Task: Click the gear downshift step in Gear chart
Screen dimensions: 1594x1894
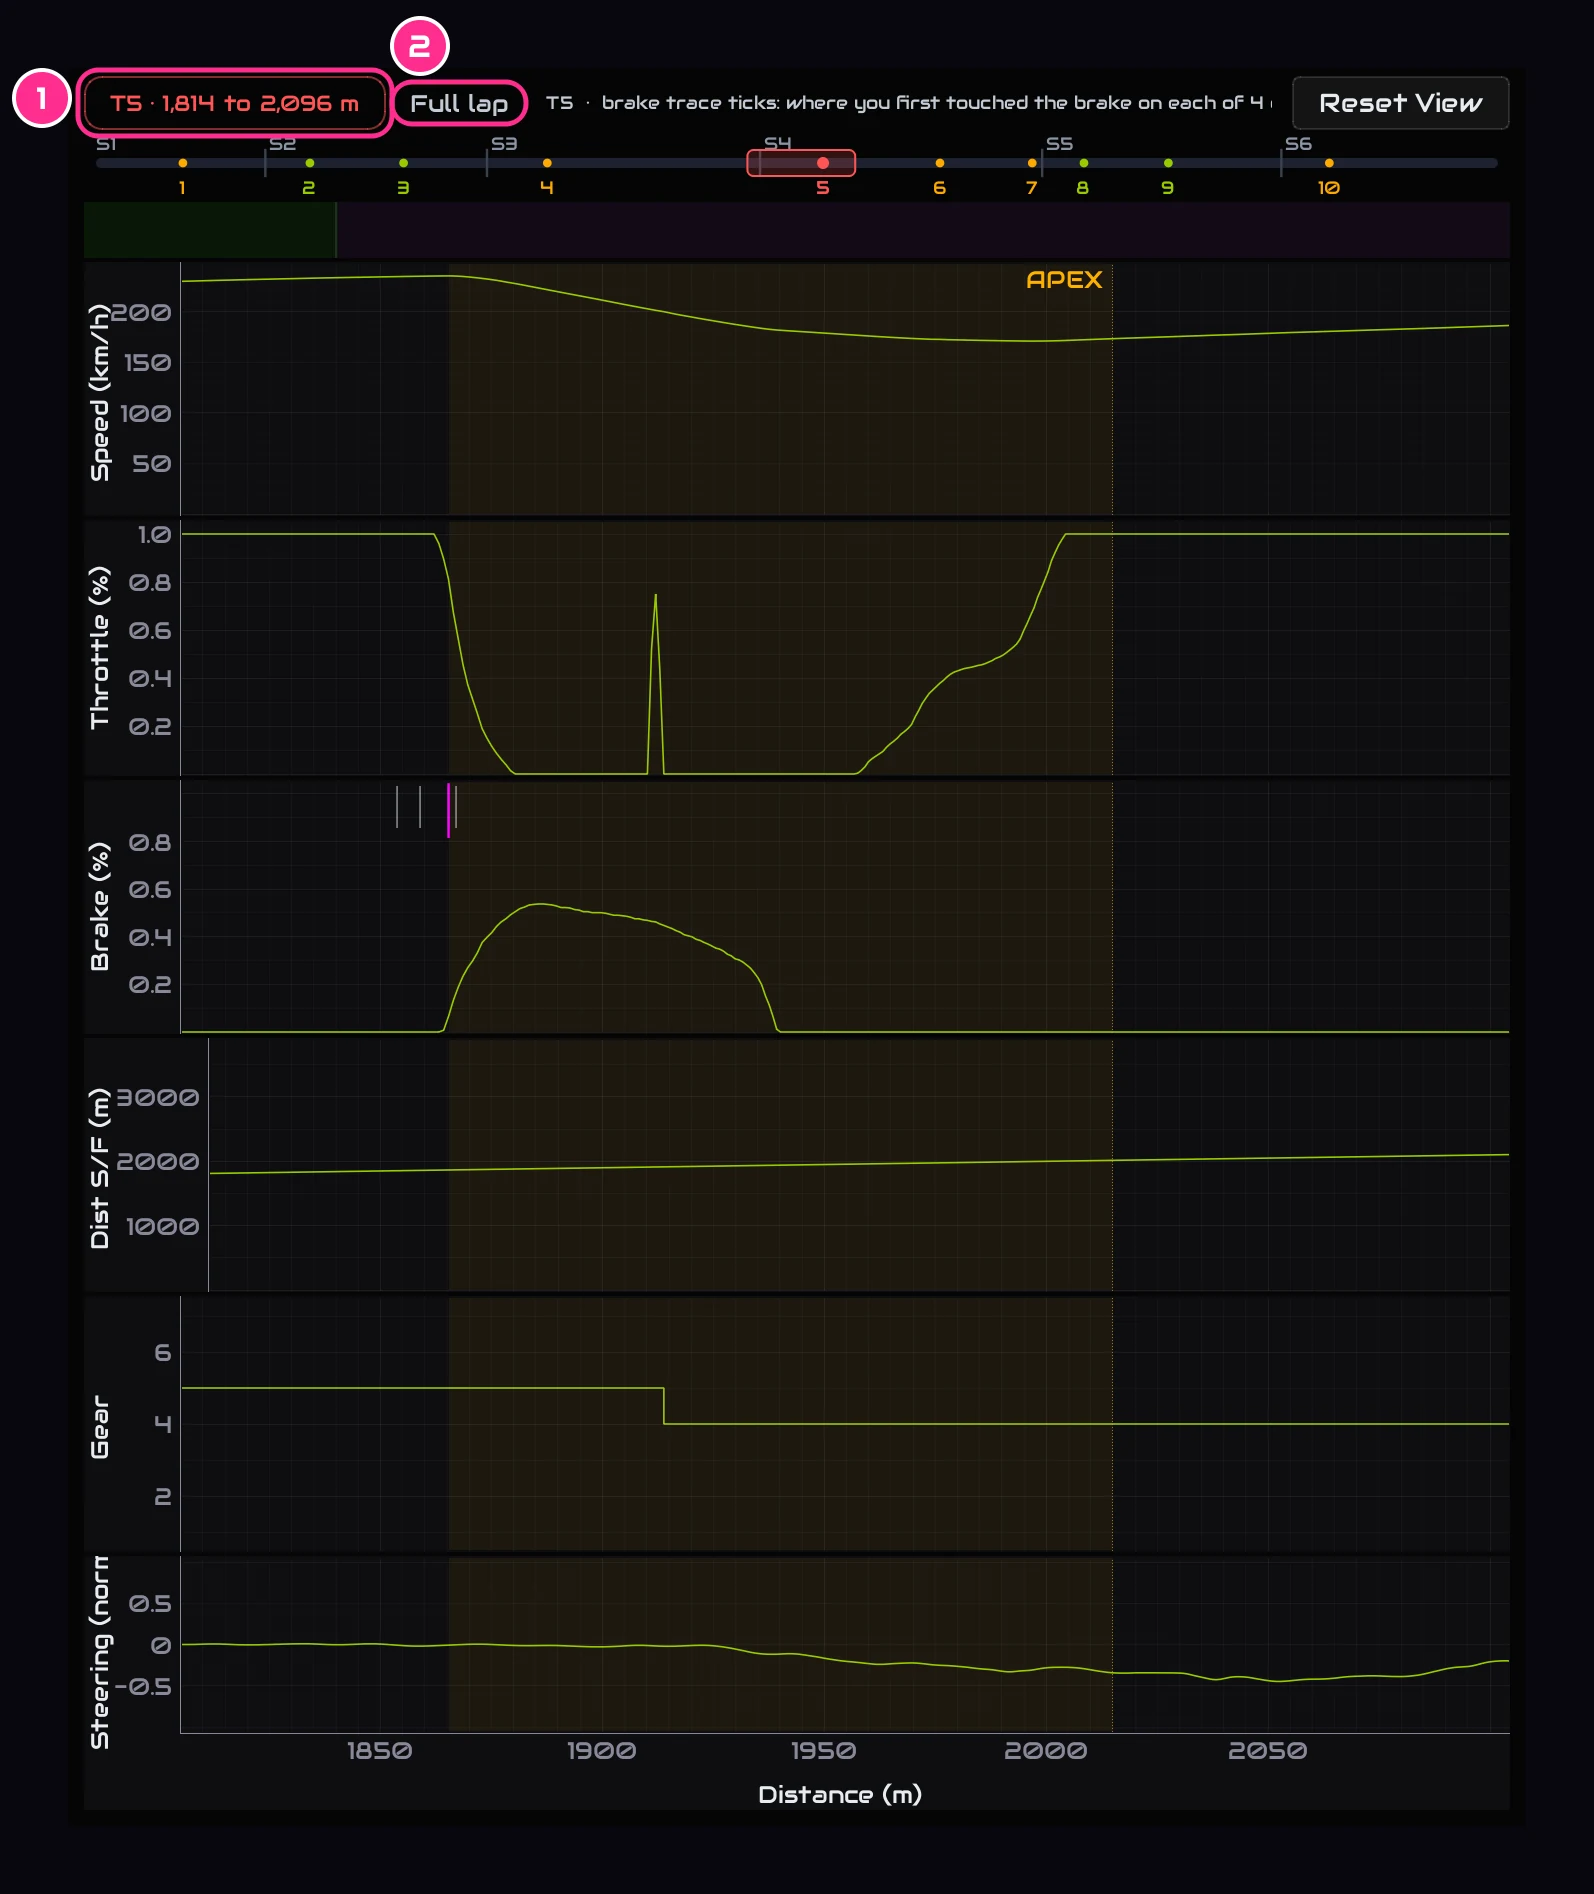Action: point(664,1406)
